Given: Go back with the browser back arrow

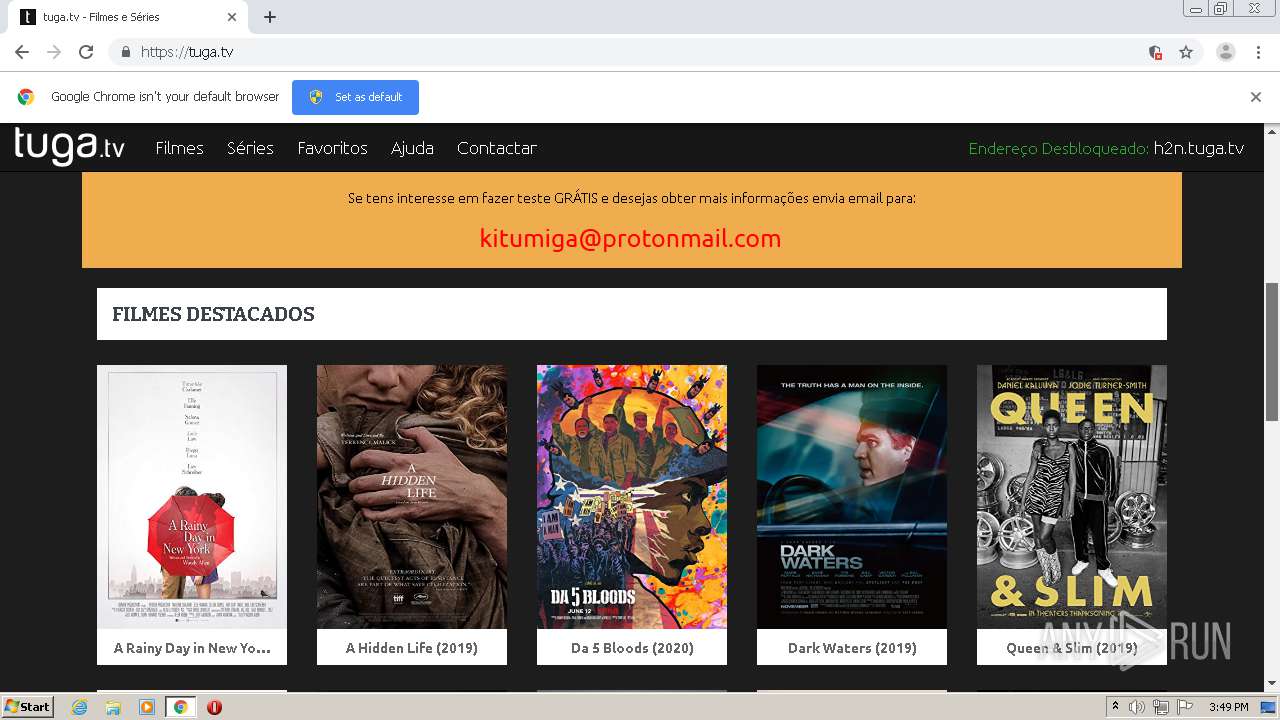Looking at the screenshot, I should coord(22,52).
